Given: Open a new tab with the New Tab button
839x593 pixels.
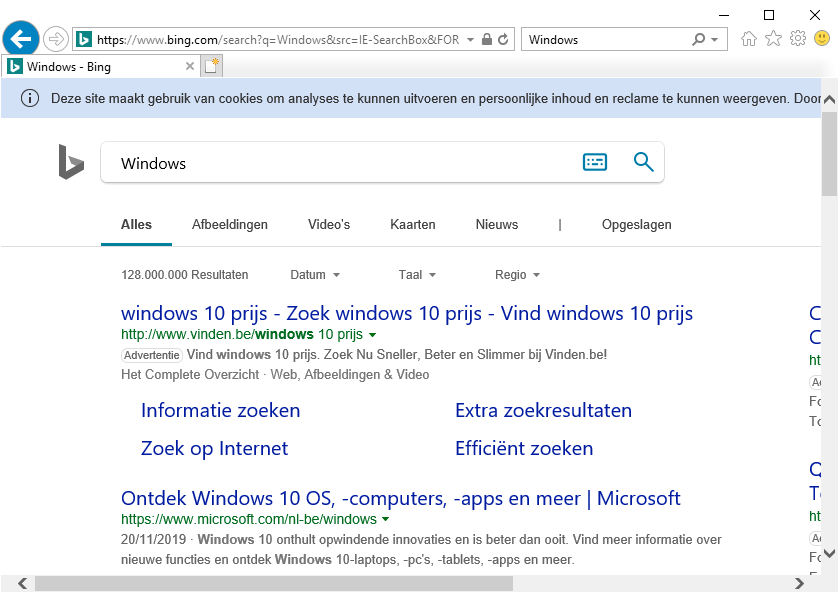Looking at the screenshot, I should coord(212,66).
